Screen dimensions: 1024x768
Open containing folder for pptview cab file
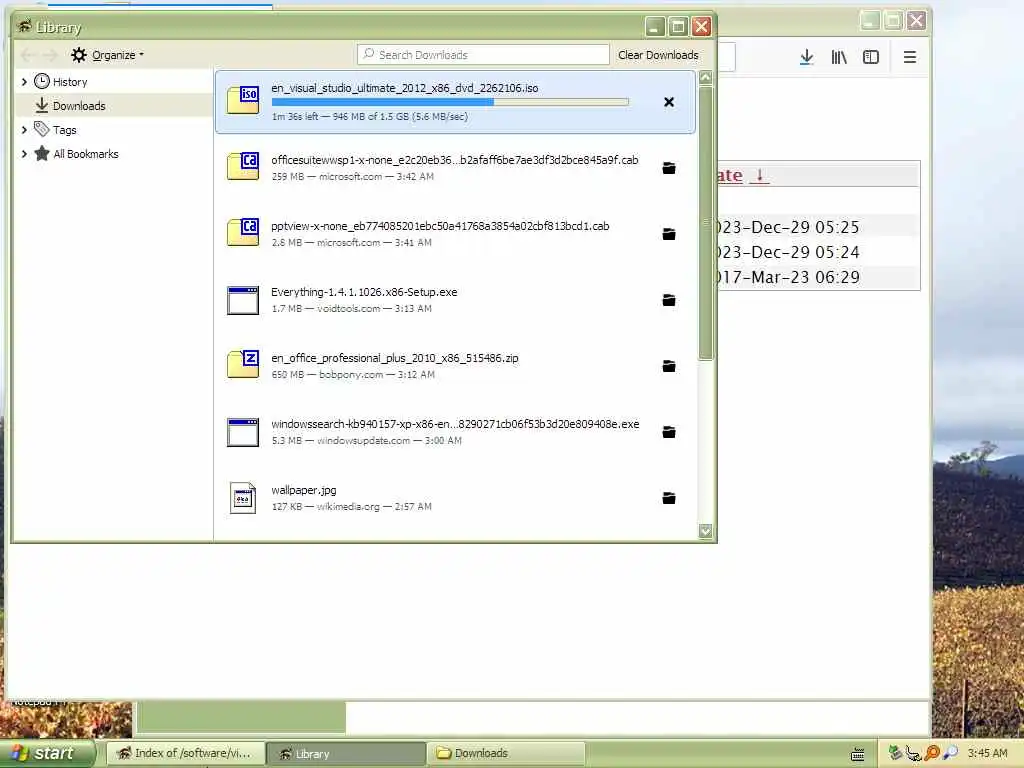point(669,234)
